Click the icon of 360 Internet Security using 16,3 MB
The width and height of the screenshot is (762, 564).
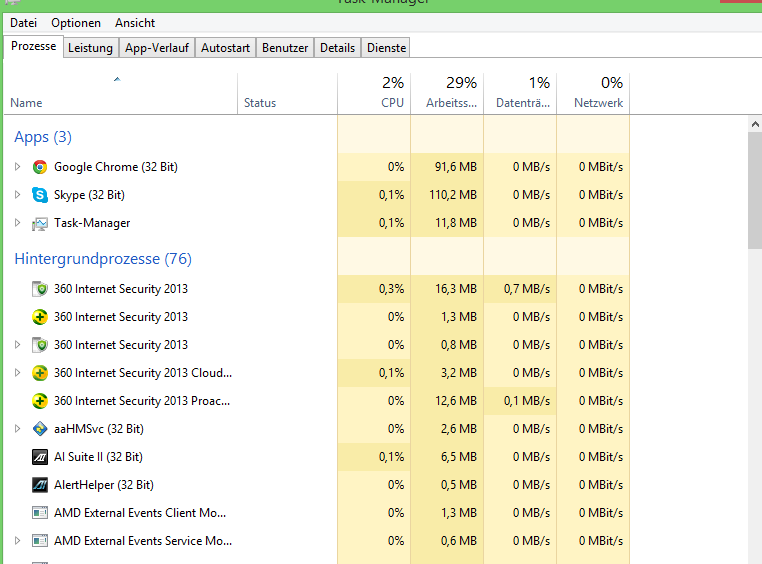click(x=40, y=289)
